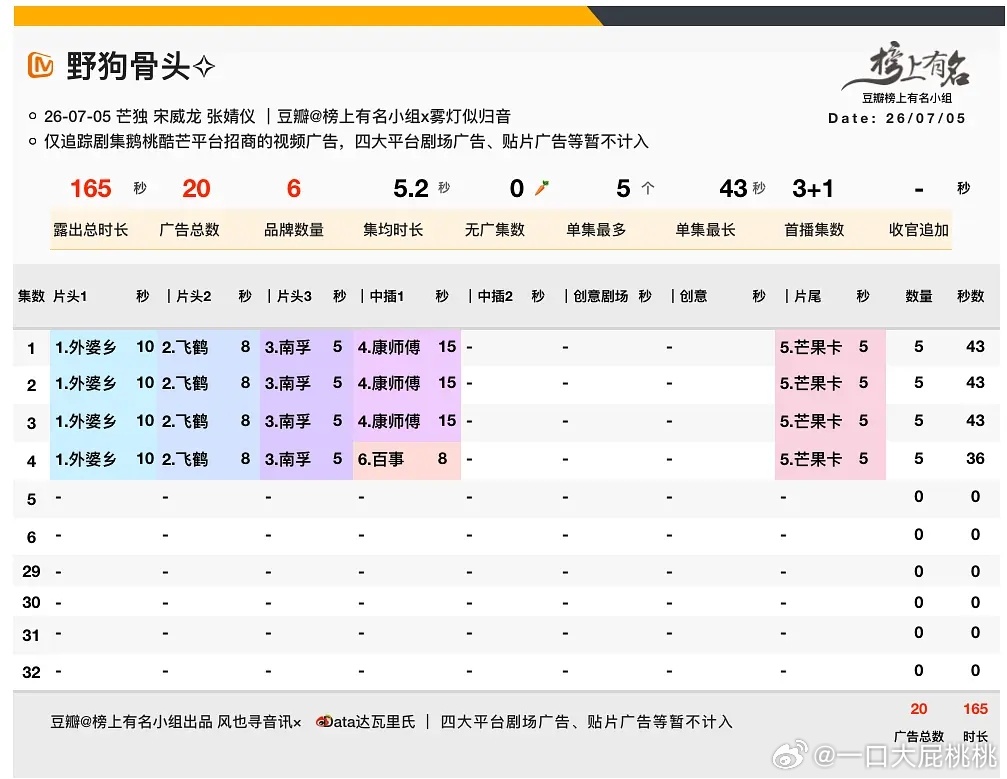The width and height of the screenshot is (1007, 779).
Task: Click the orange Mango TV logo
Action: click(40, 65)
